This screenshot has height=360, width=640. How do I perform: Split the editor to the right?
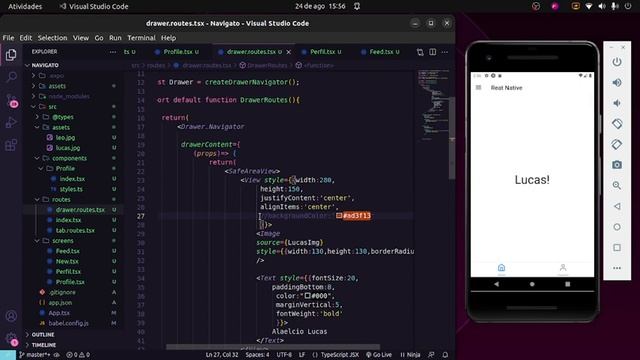coord(433,52)
